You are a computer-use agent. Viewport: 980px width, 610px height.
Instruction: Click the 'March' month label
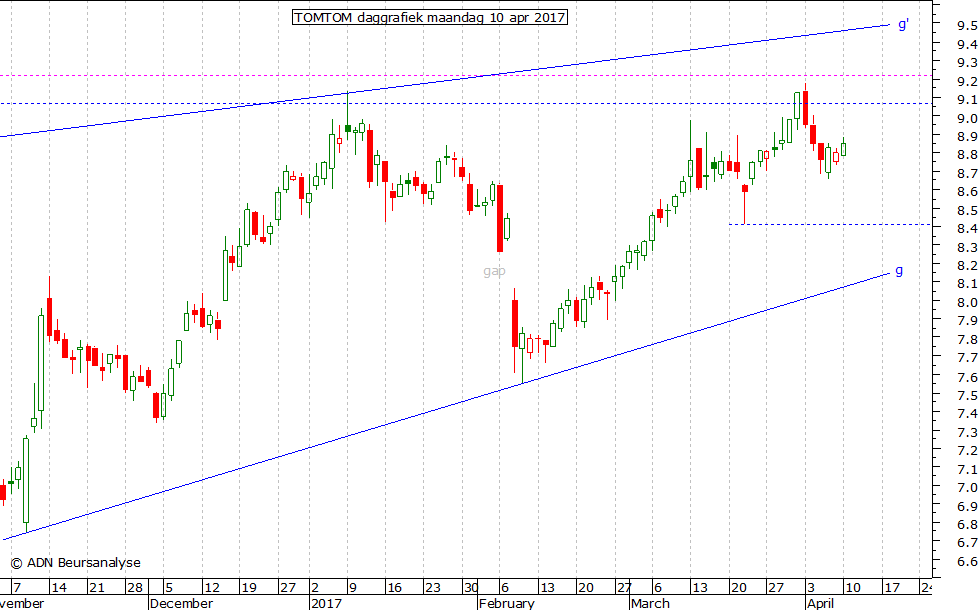650,603
